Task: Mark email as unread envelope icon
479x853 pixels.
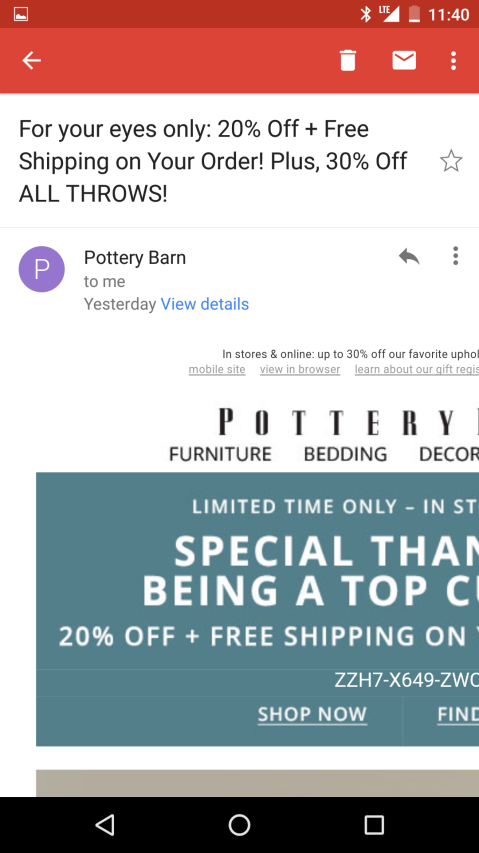Action: click(404, 60)
